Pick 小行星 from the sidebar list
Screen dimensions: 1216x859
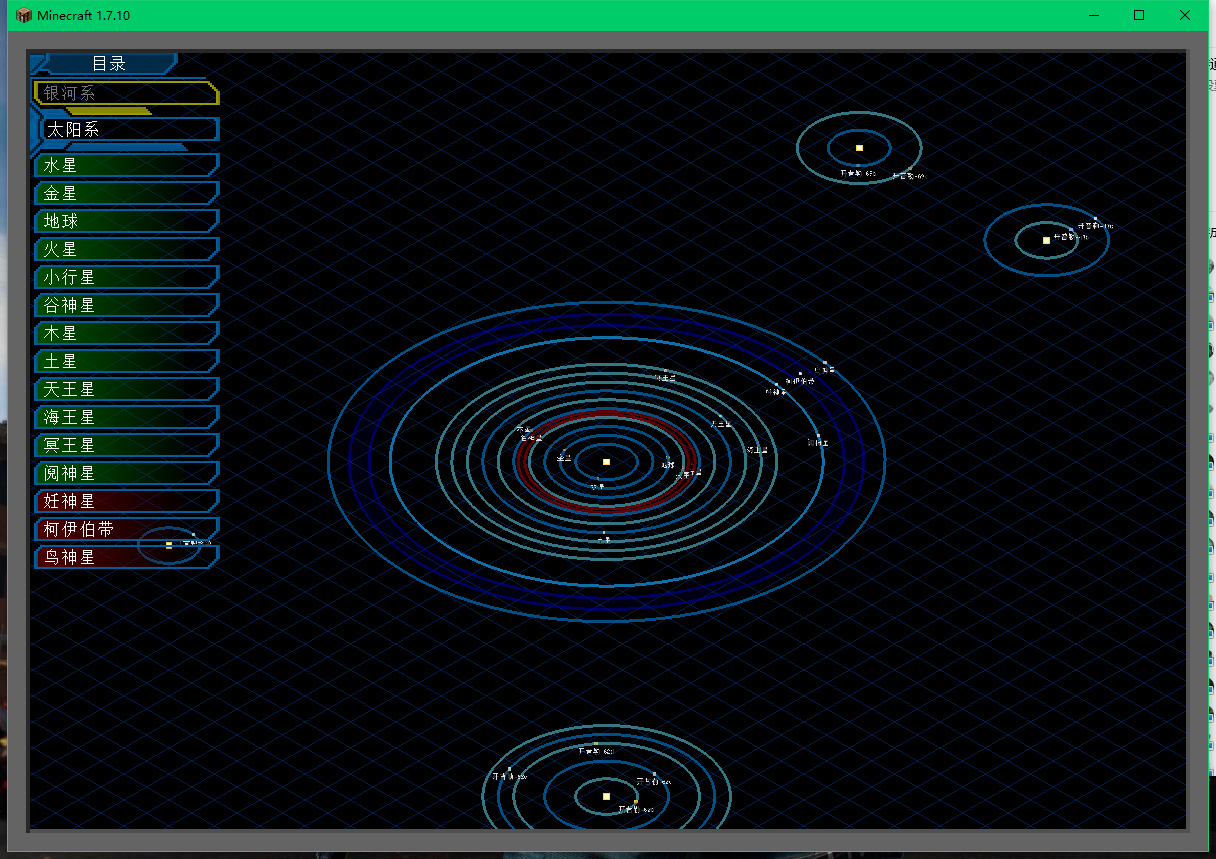point(125,277)
